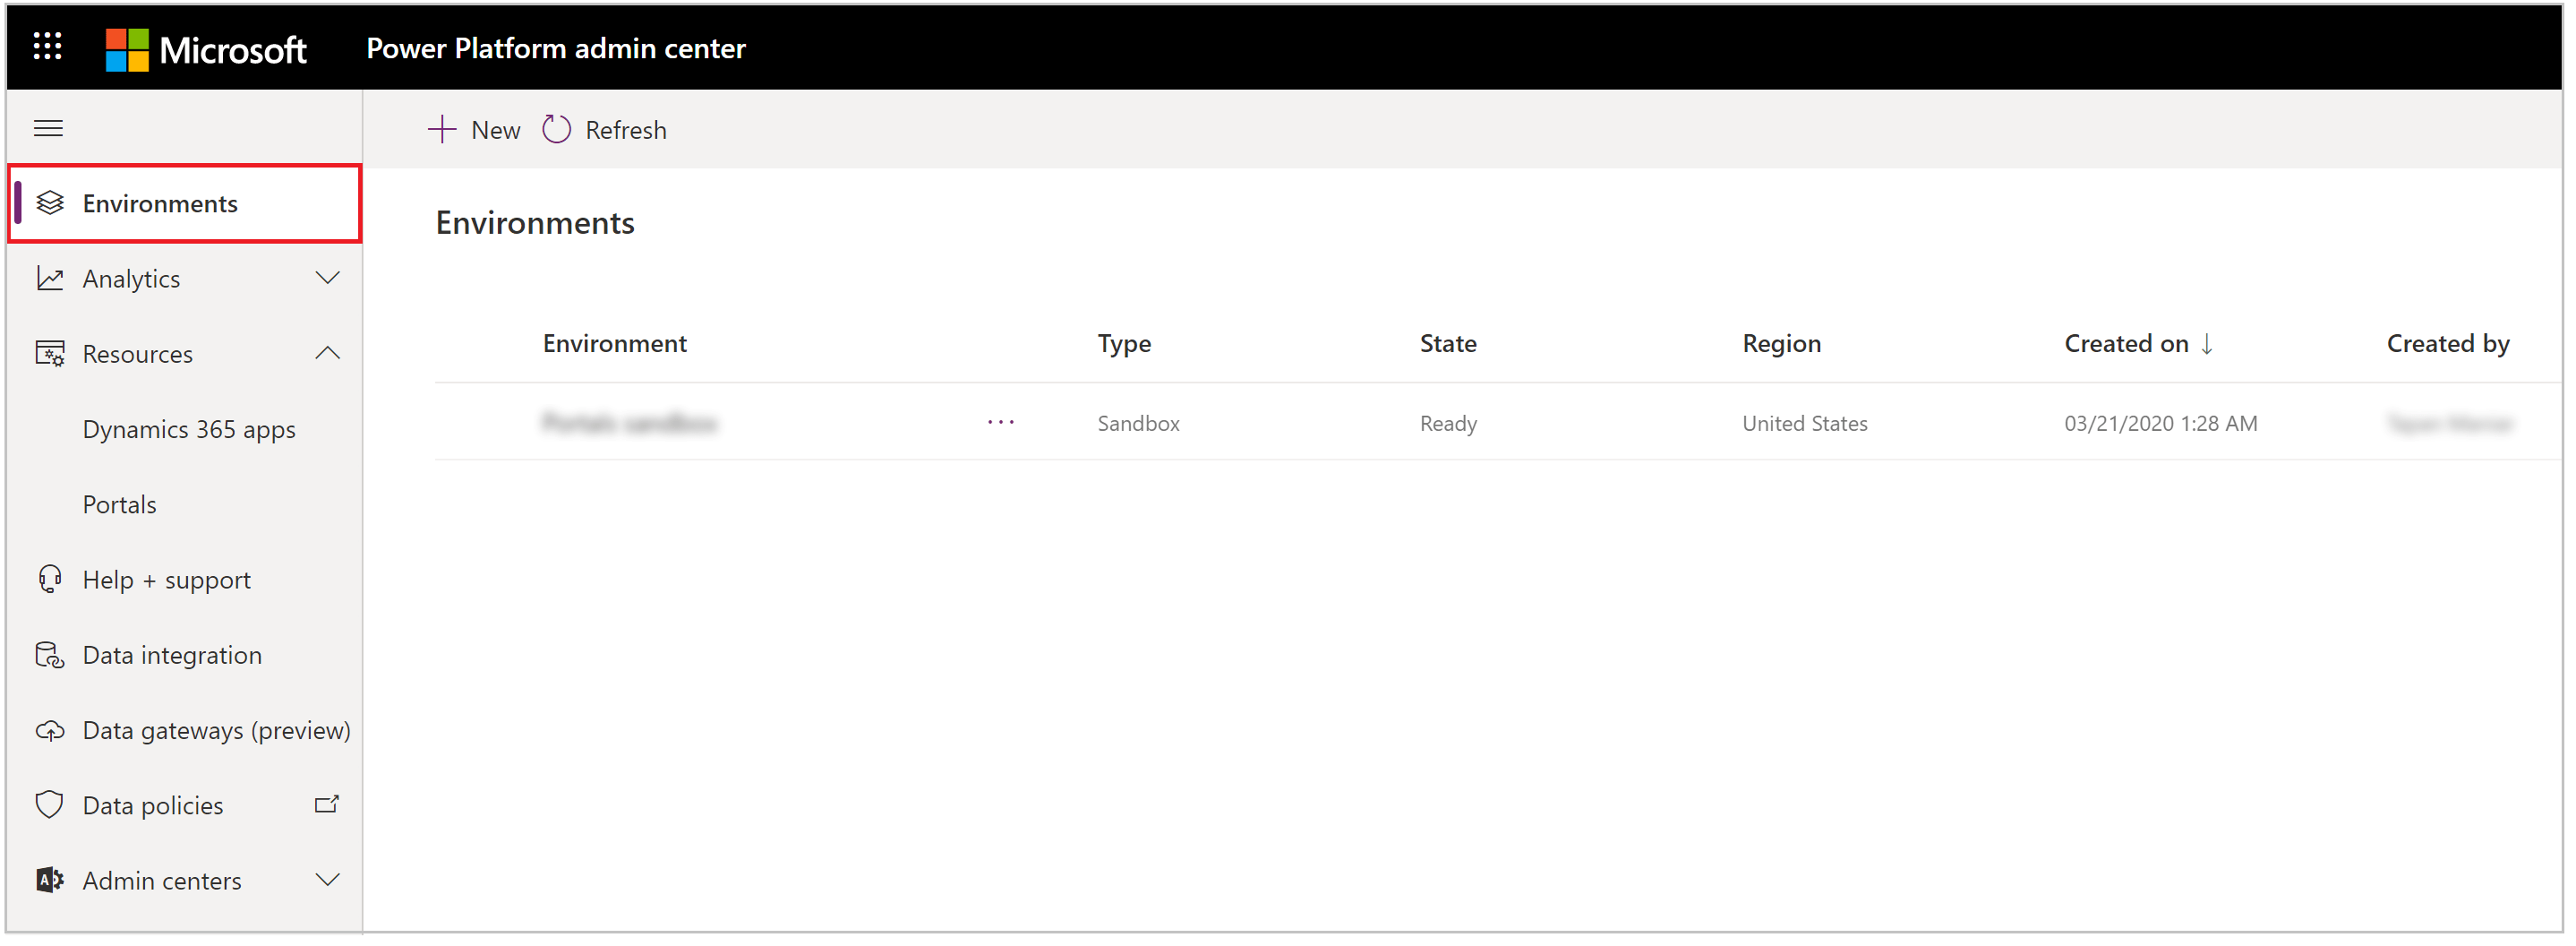
Task: Collapse the Resources chevron
Action: click(x=328, y=354)
